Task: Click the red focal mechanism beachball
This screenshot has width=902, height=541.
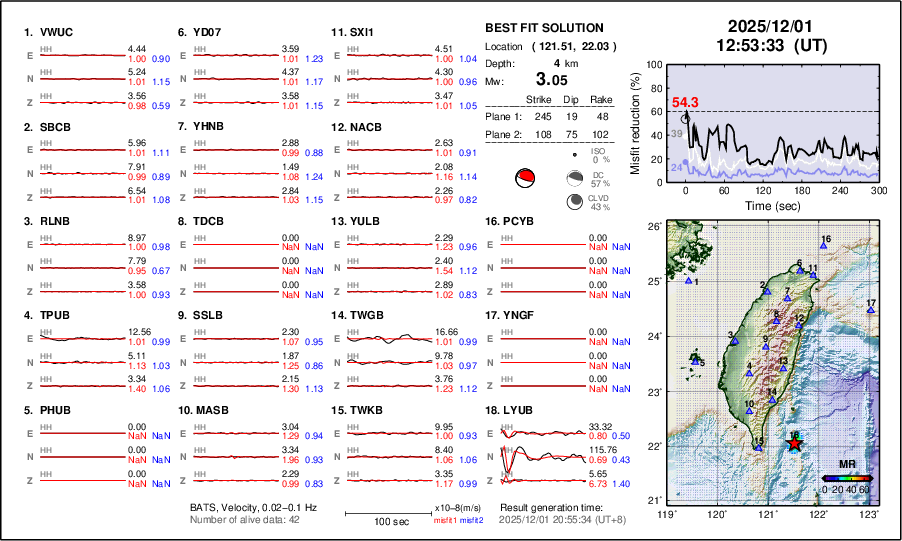Action: (x=523, y=180)
